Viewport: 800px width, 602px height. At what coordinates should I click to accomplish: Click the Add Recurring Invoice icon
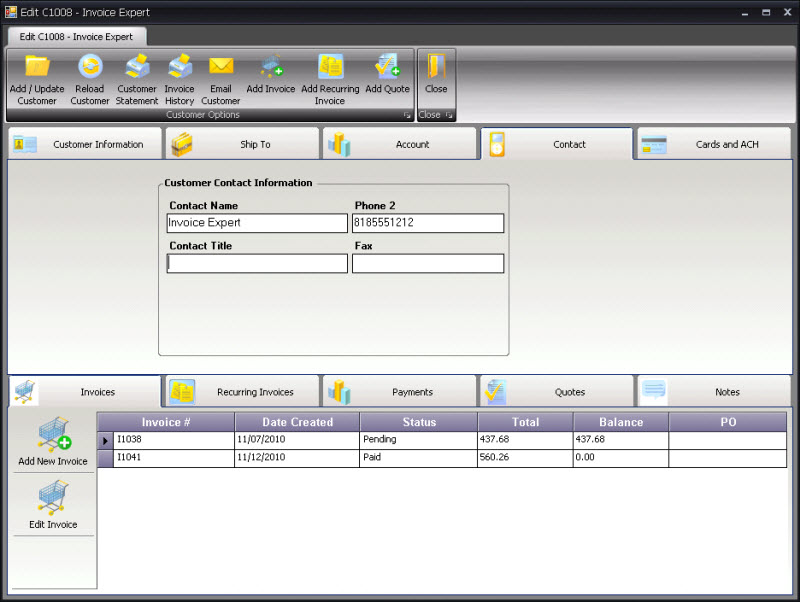(x=330, y=66)
